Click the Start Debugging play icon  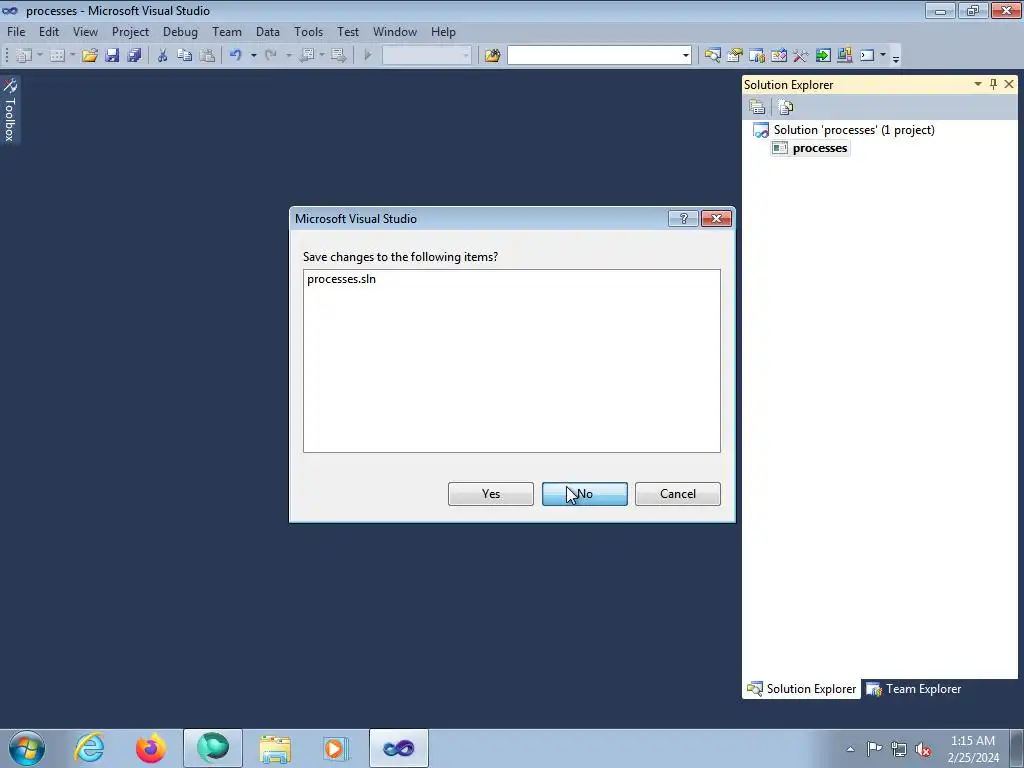[x=368, y=56]
